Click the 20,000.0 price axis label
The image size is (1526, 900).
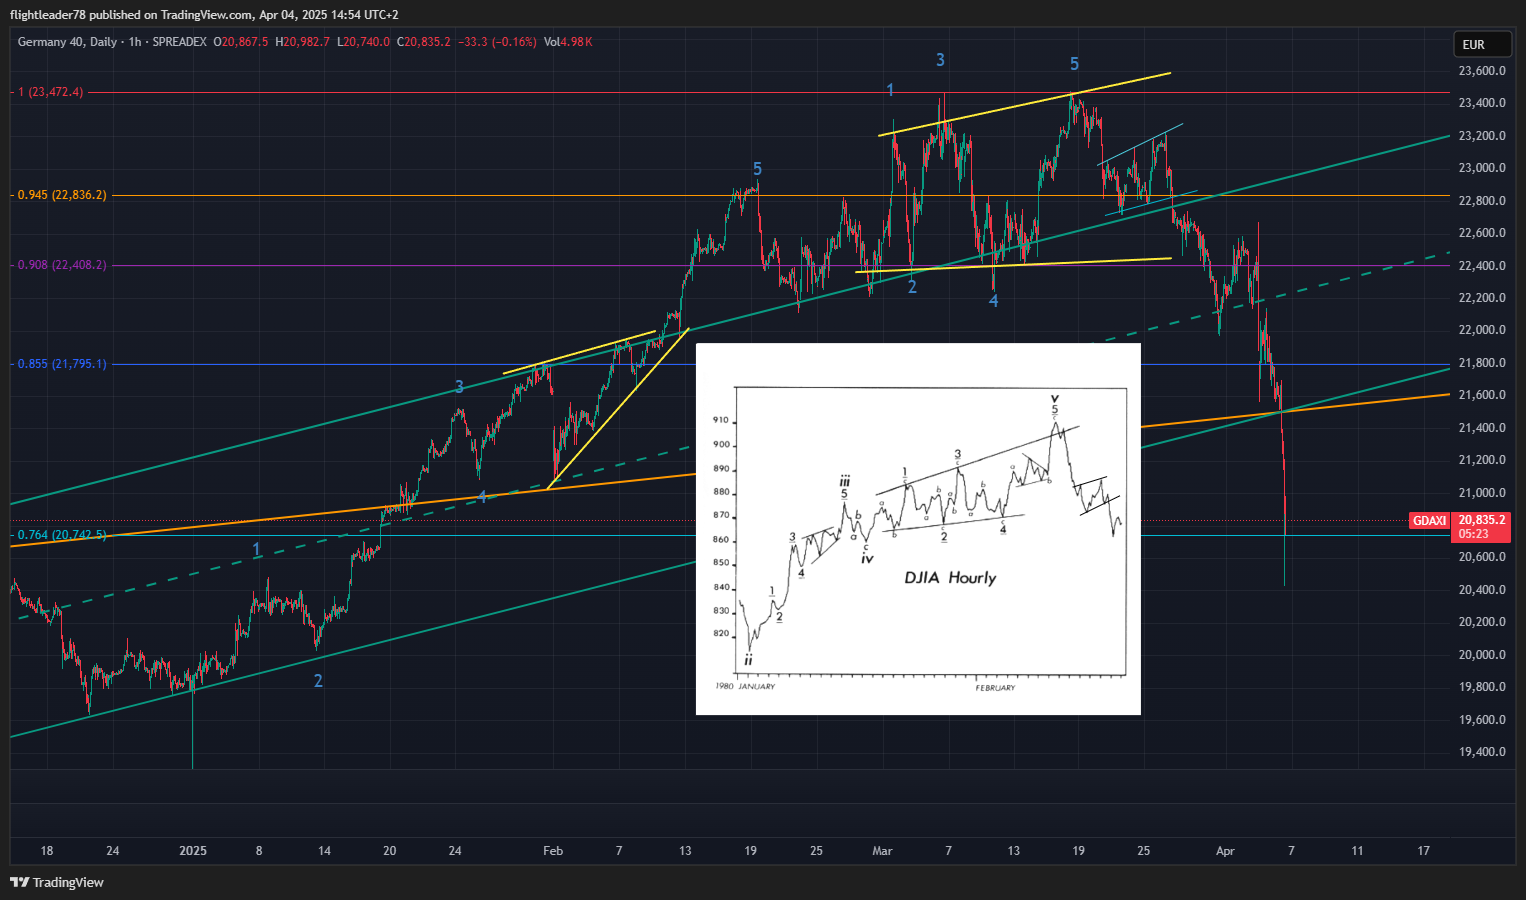(1482, 655)
